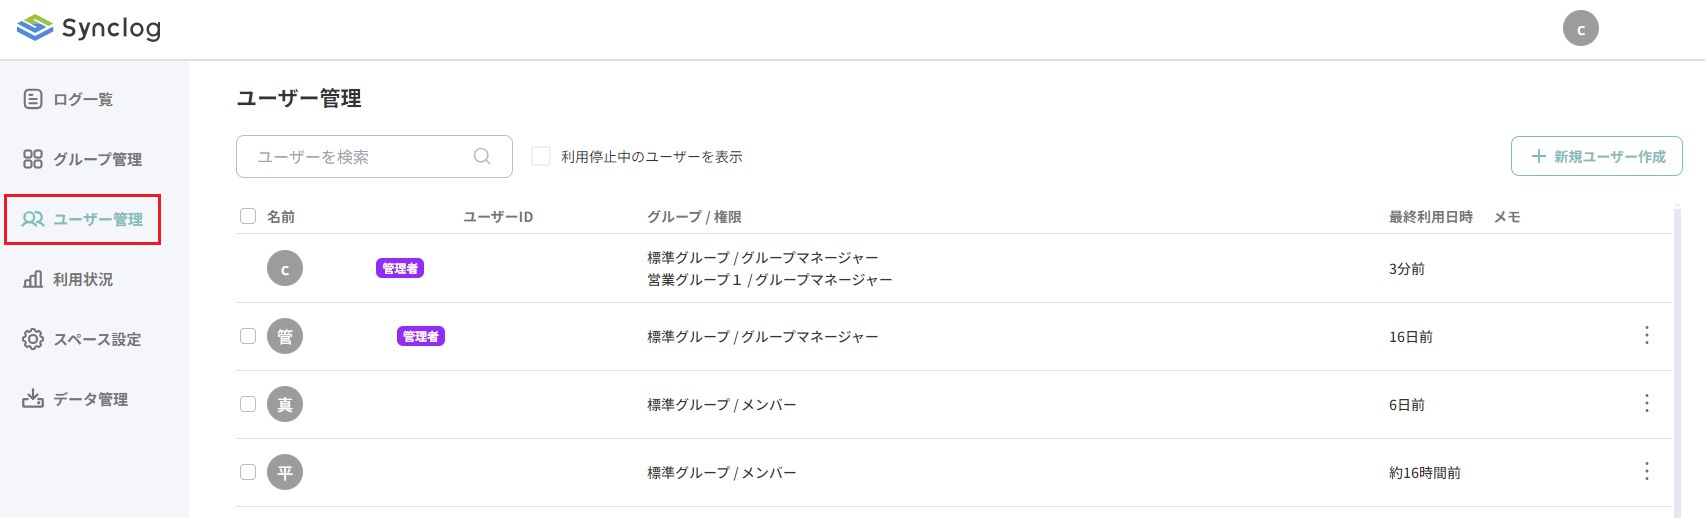Click the search magnifier icon

click(482, 156)
